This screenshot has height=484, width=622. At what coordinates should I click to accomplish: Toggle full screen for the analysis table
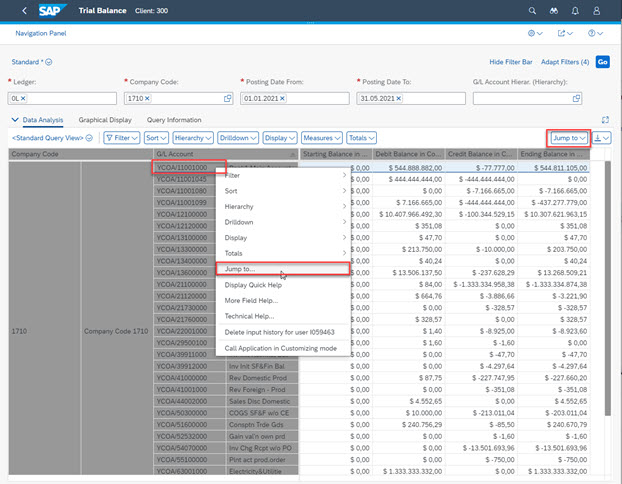(605, 120)
